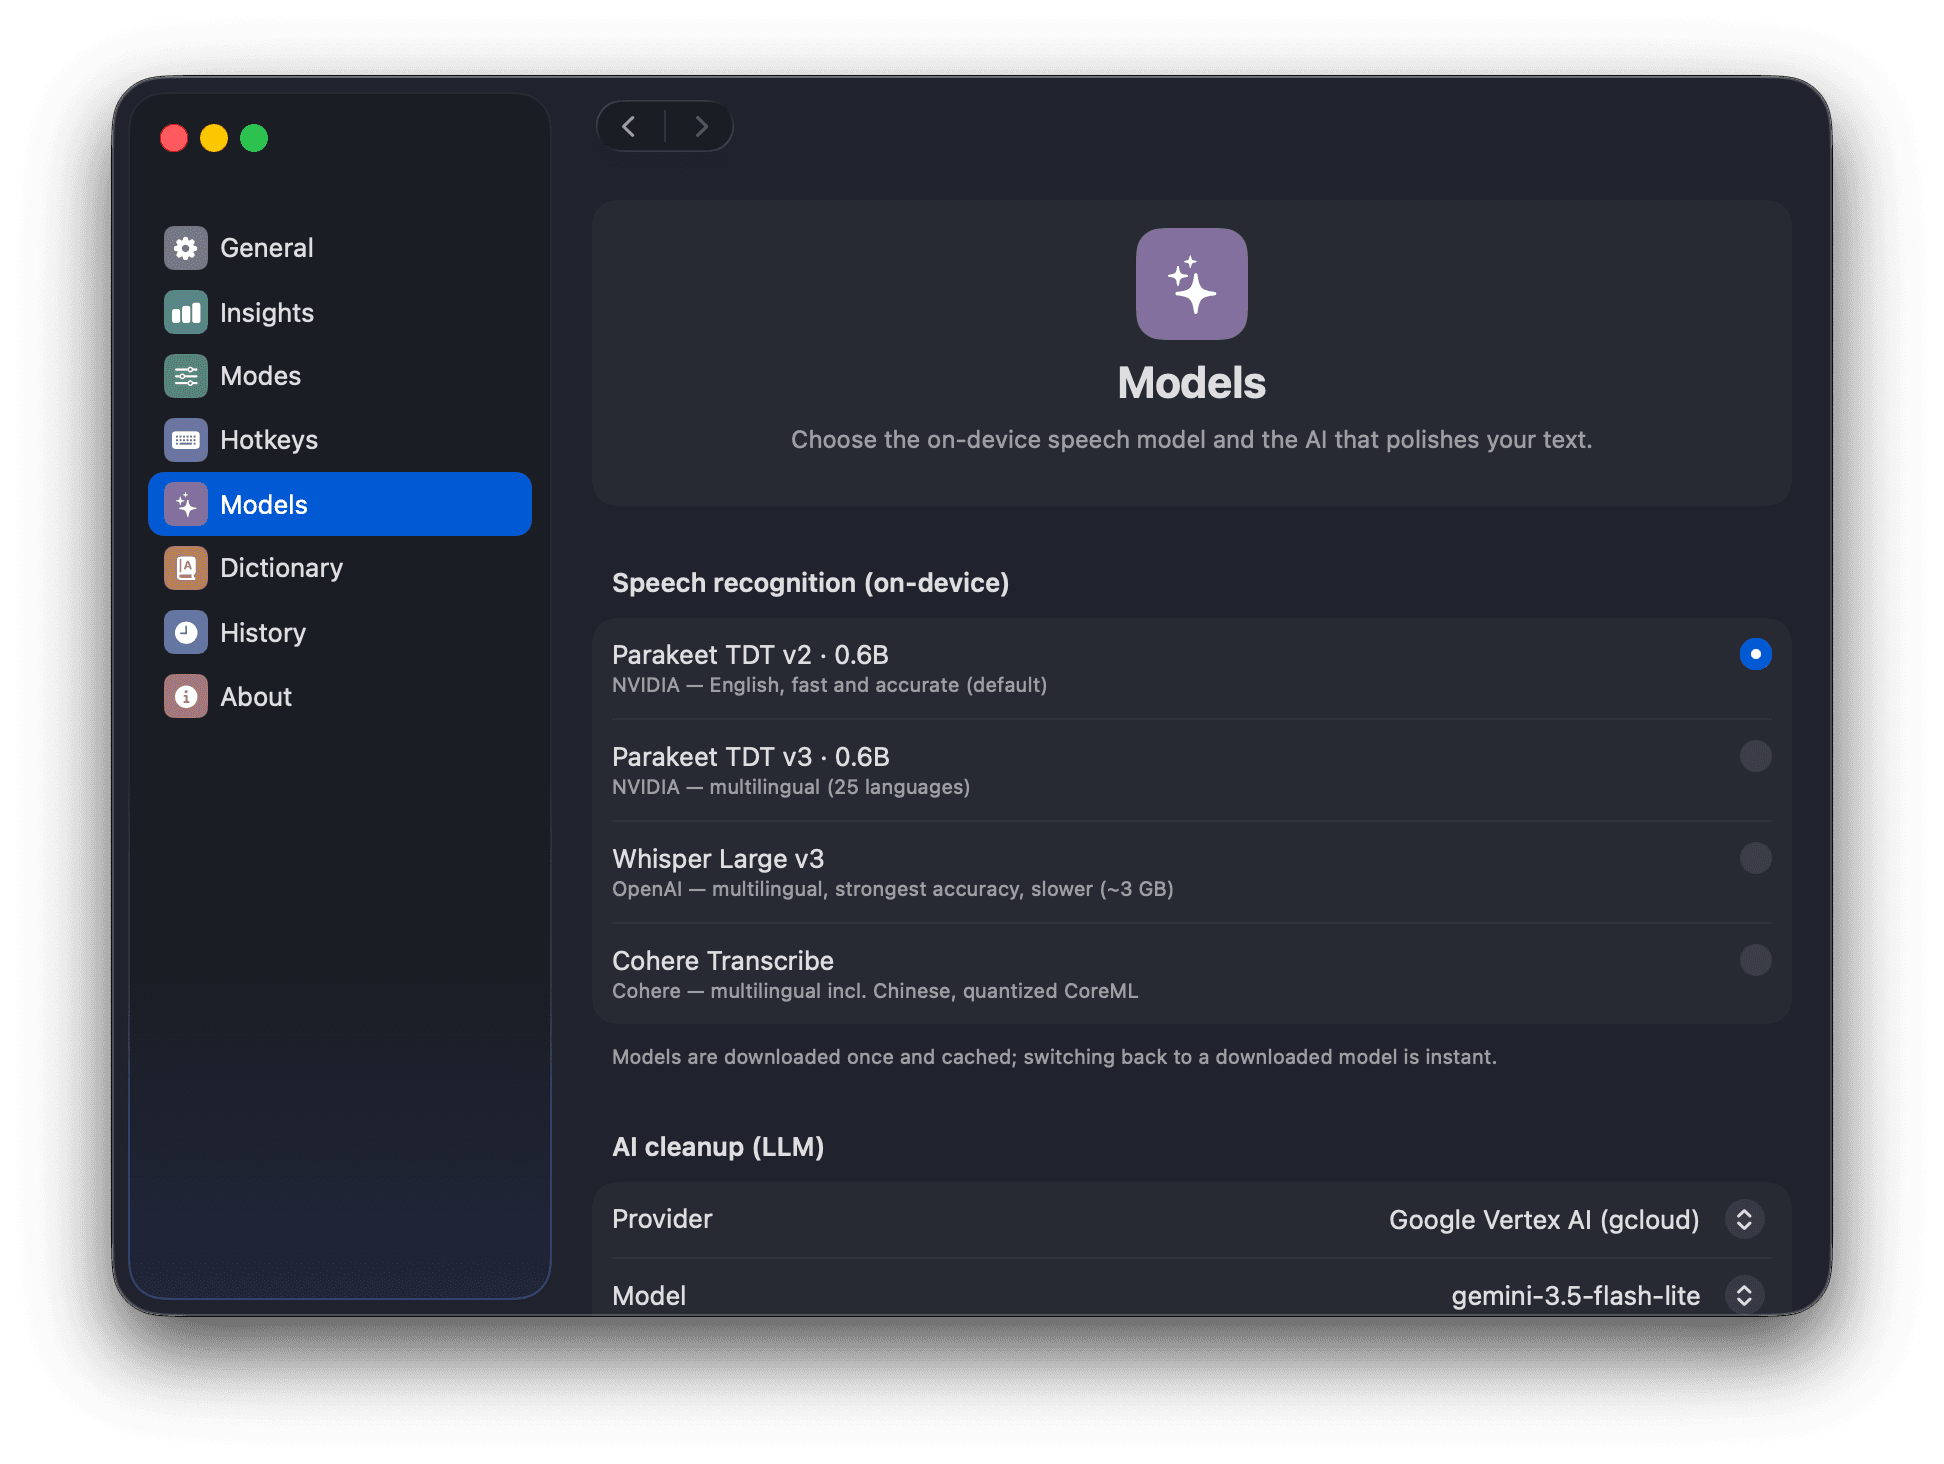
Task: Click the Parakeet TDT v3 · 0.6B title
Action: tap(751, 757)
